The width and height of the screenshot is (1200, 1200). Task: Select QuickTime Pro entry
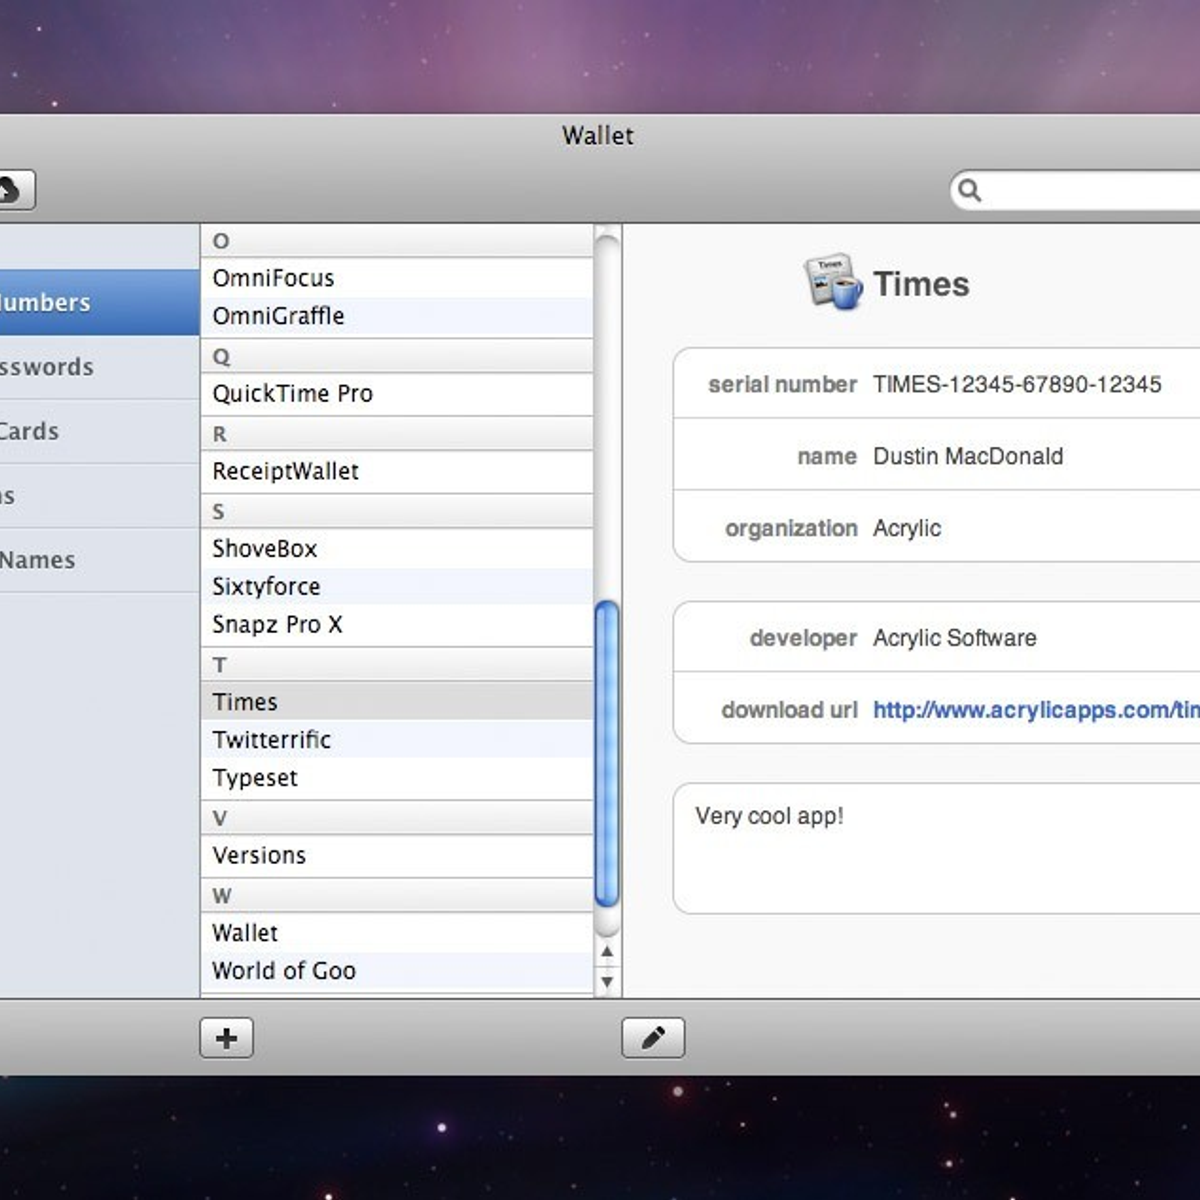pos(292,394)
